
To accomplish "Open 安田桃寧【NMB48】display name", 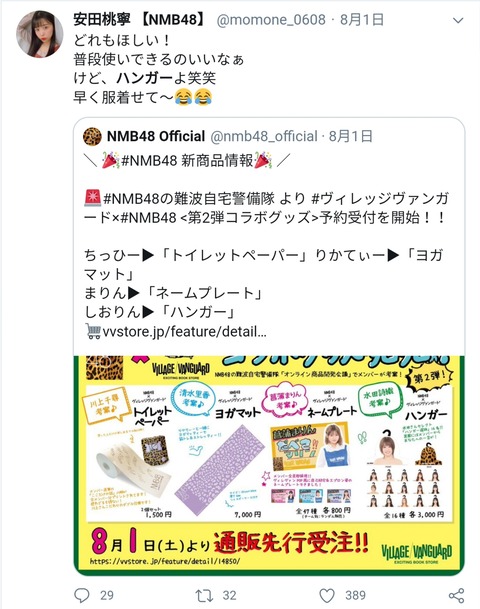I will (140, 19).
